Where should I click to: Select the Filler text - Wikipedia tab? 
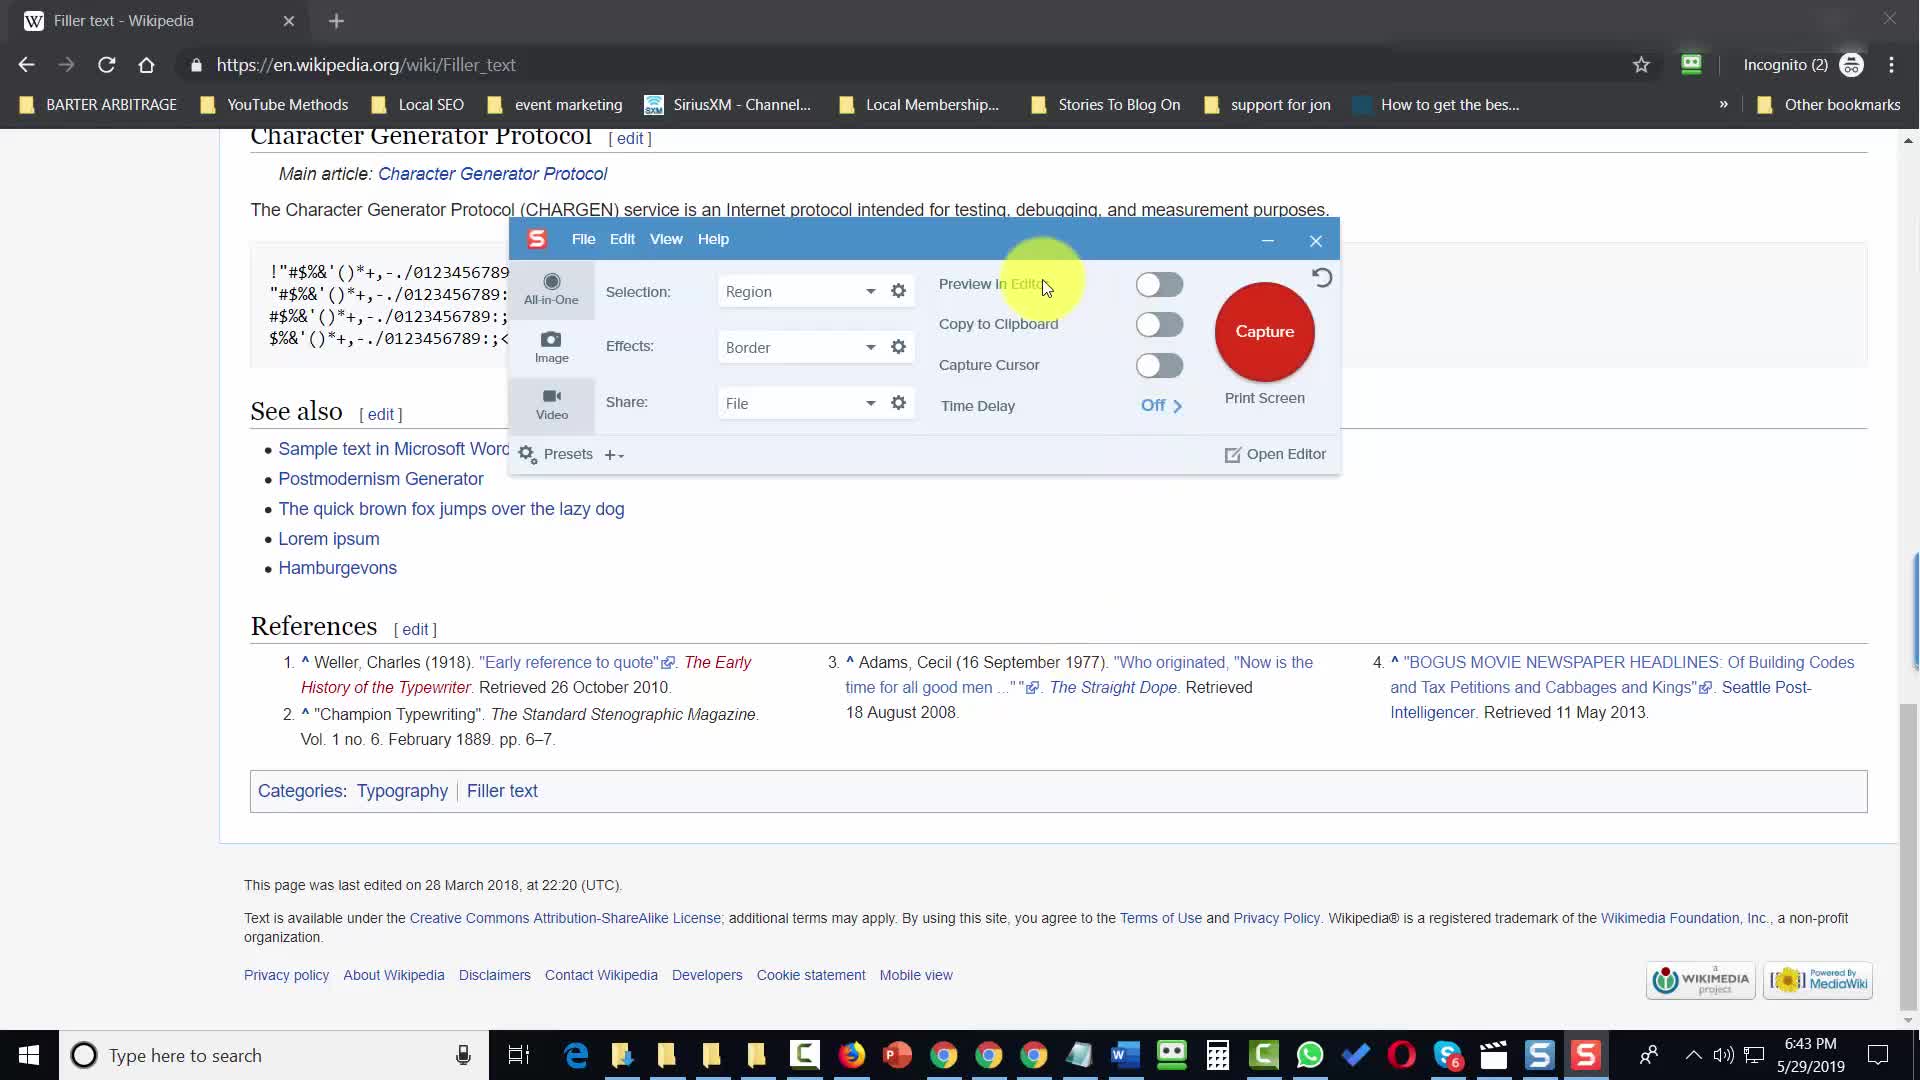pyautogui.click(x=160, y=21)
